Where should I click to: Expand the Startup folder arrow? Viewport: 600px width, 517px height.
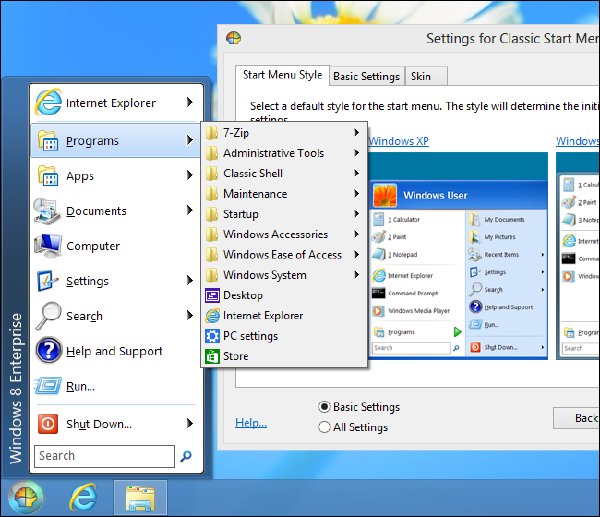(x=357, y=214)
